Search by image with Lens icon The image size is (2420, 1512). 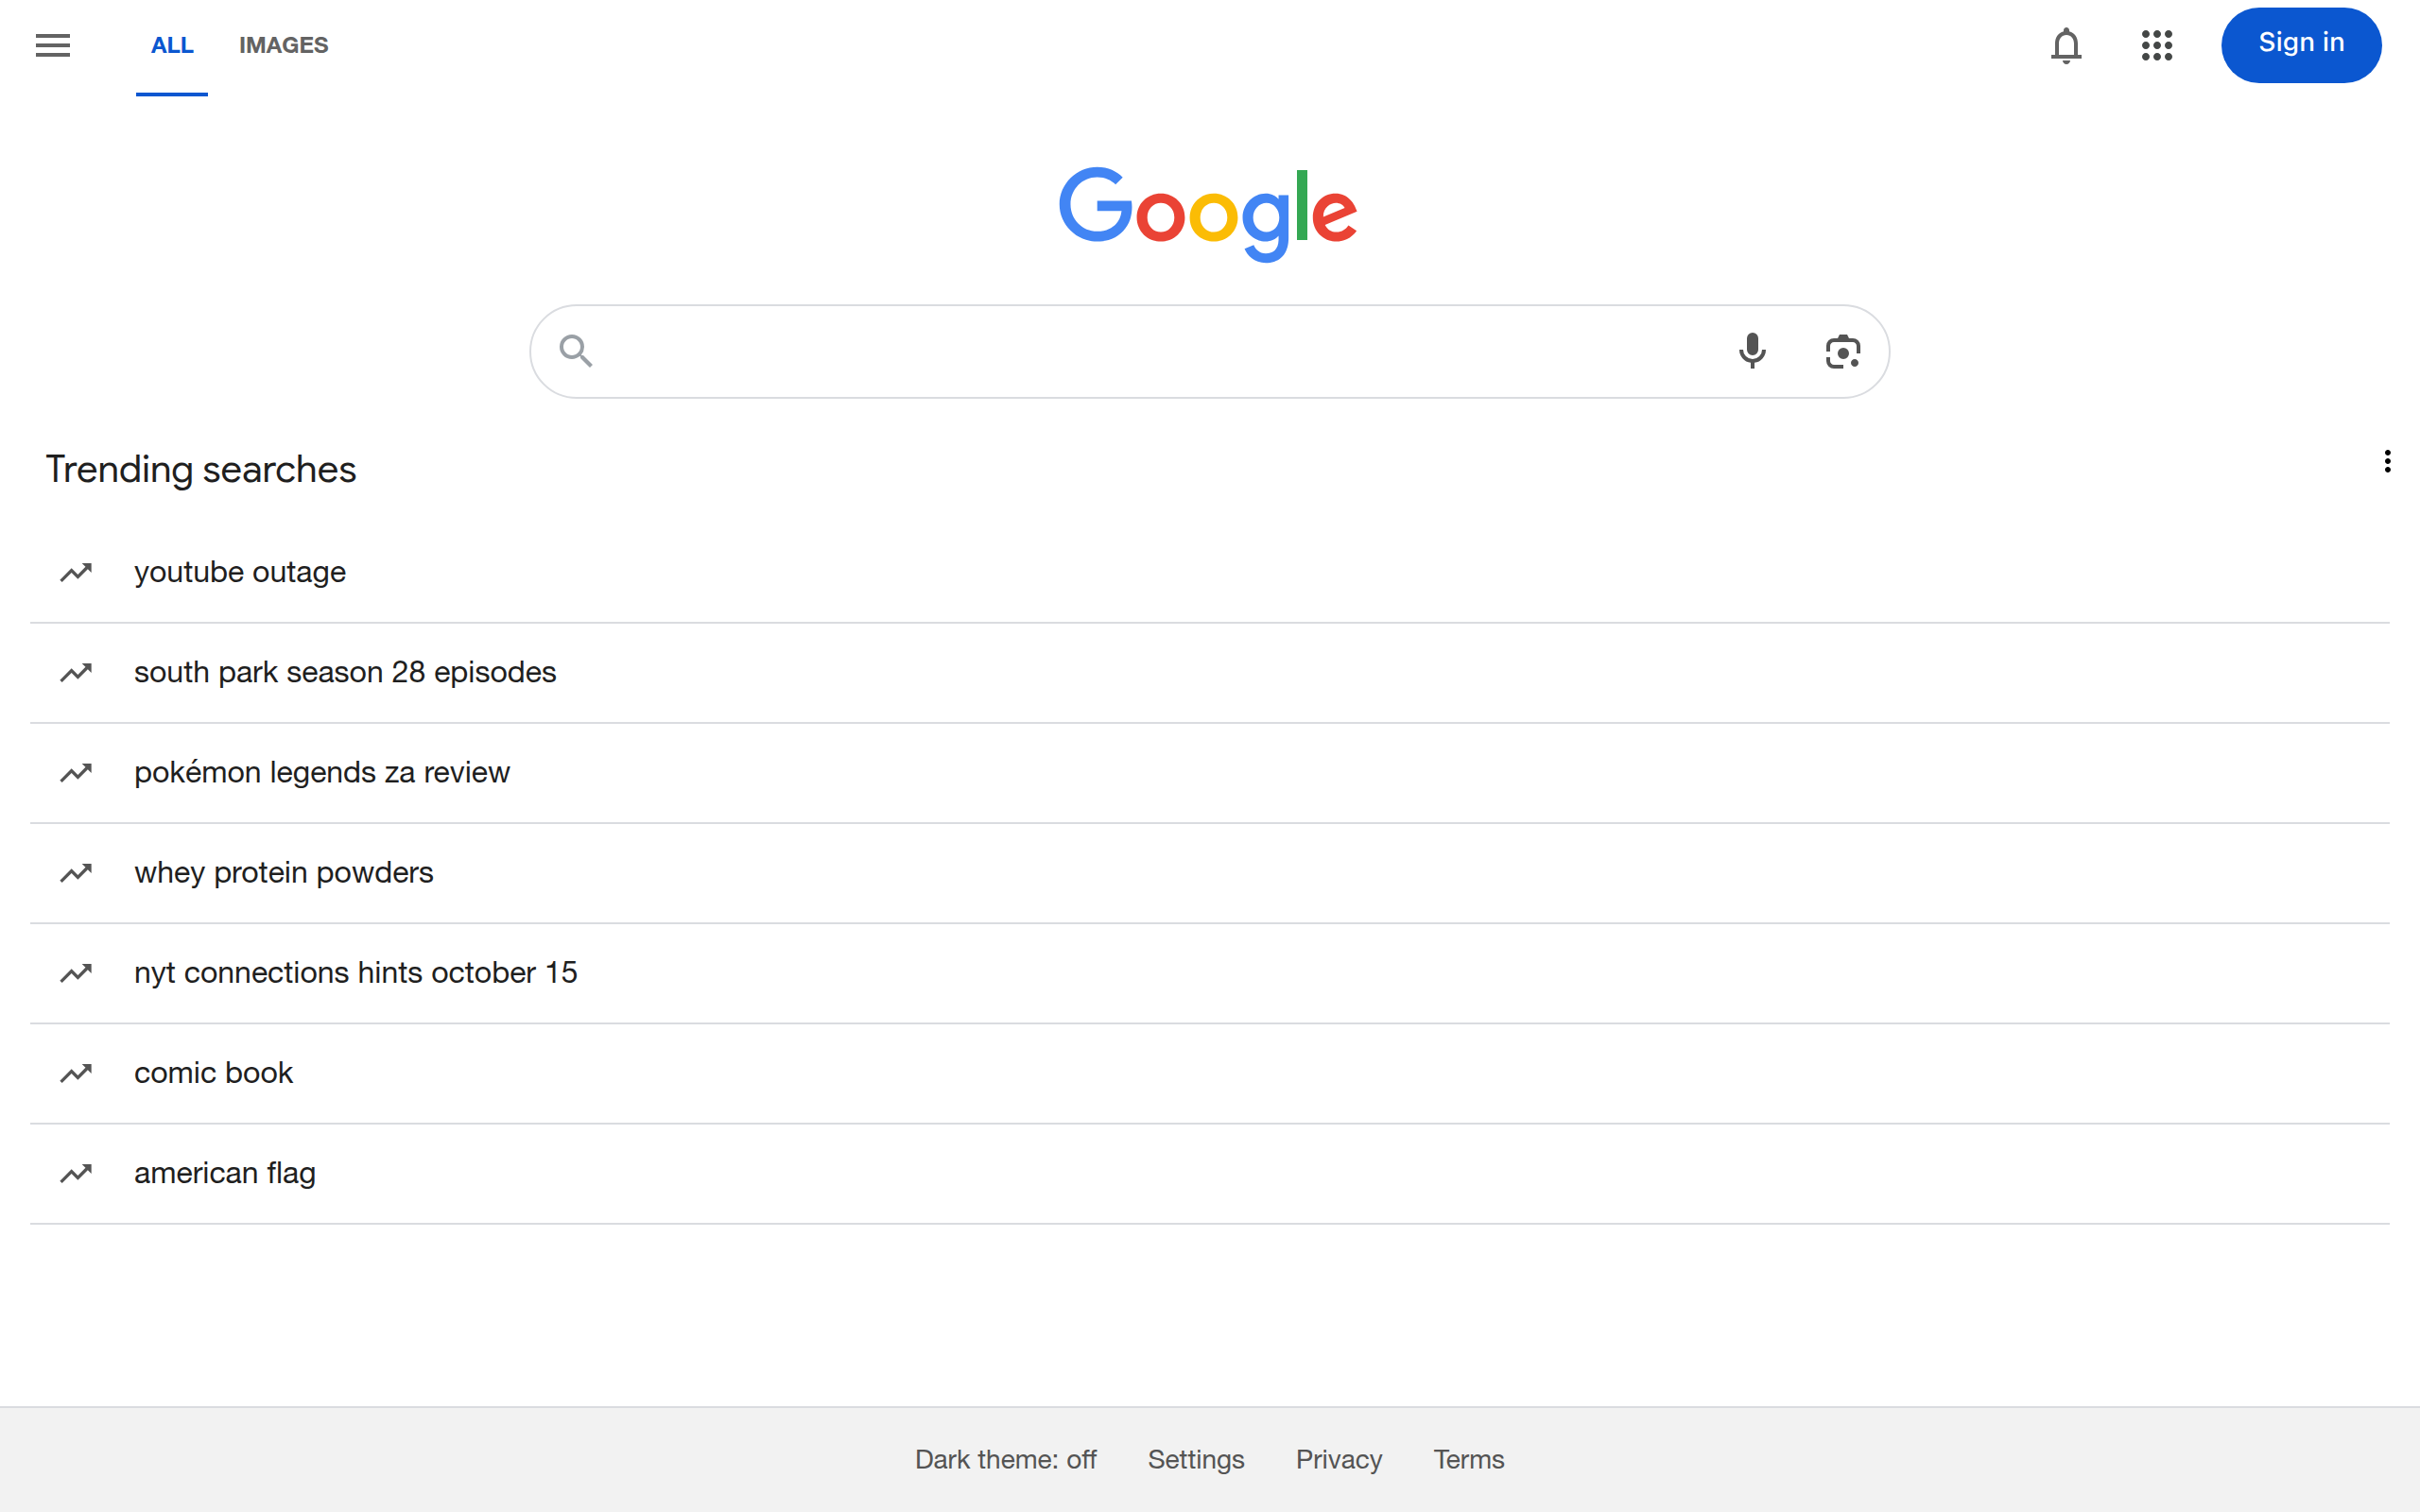click(x=1842, y=351)
